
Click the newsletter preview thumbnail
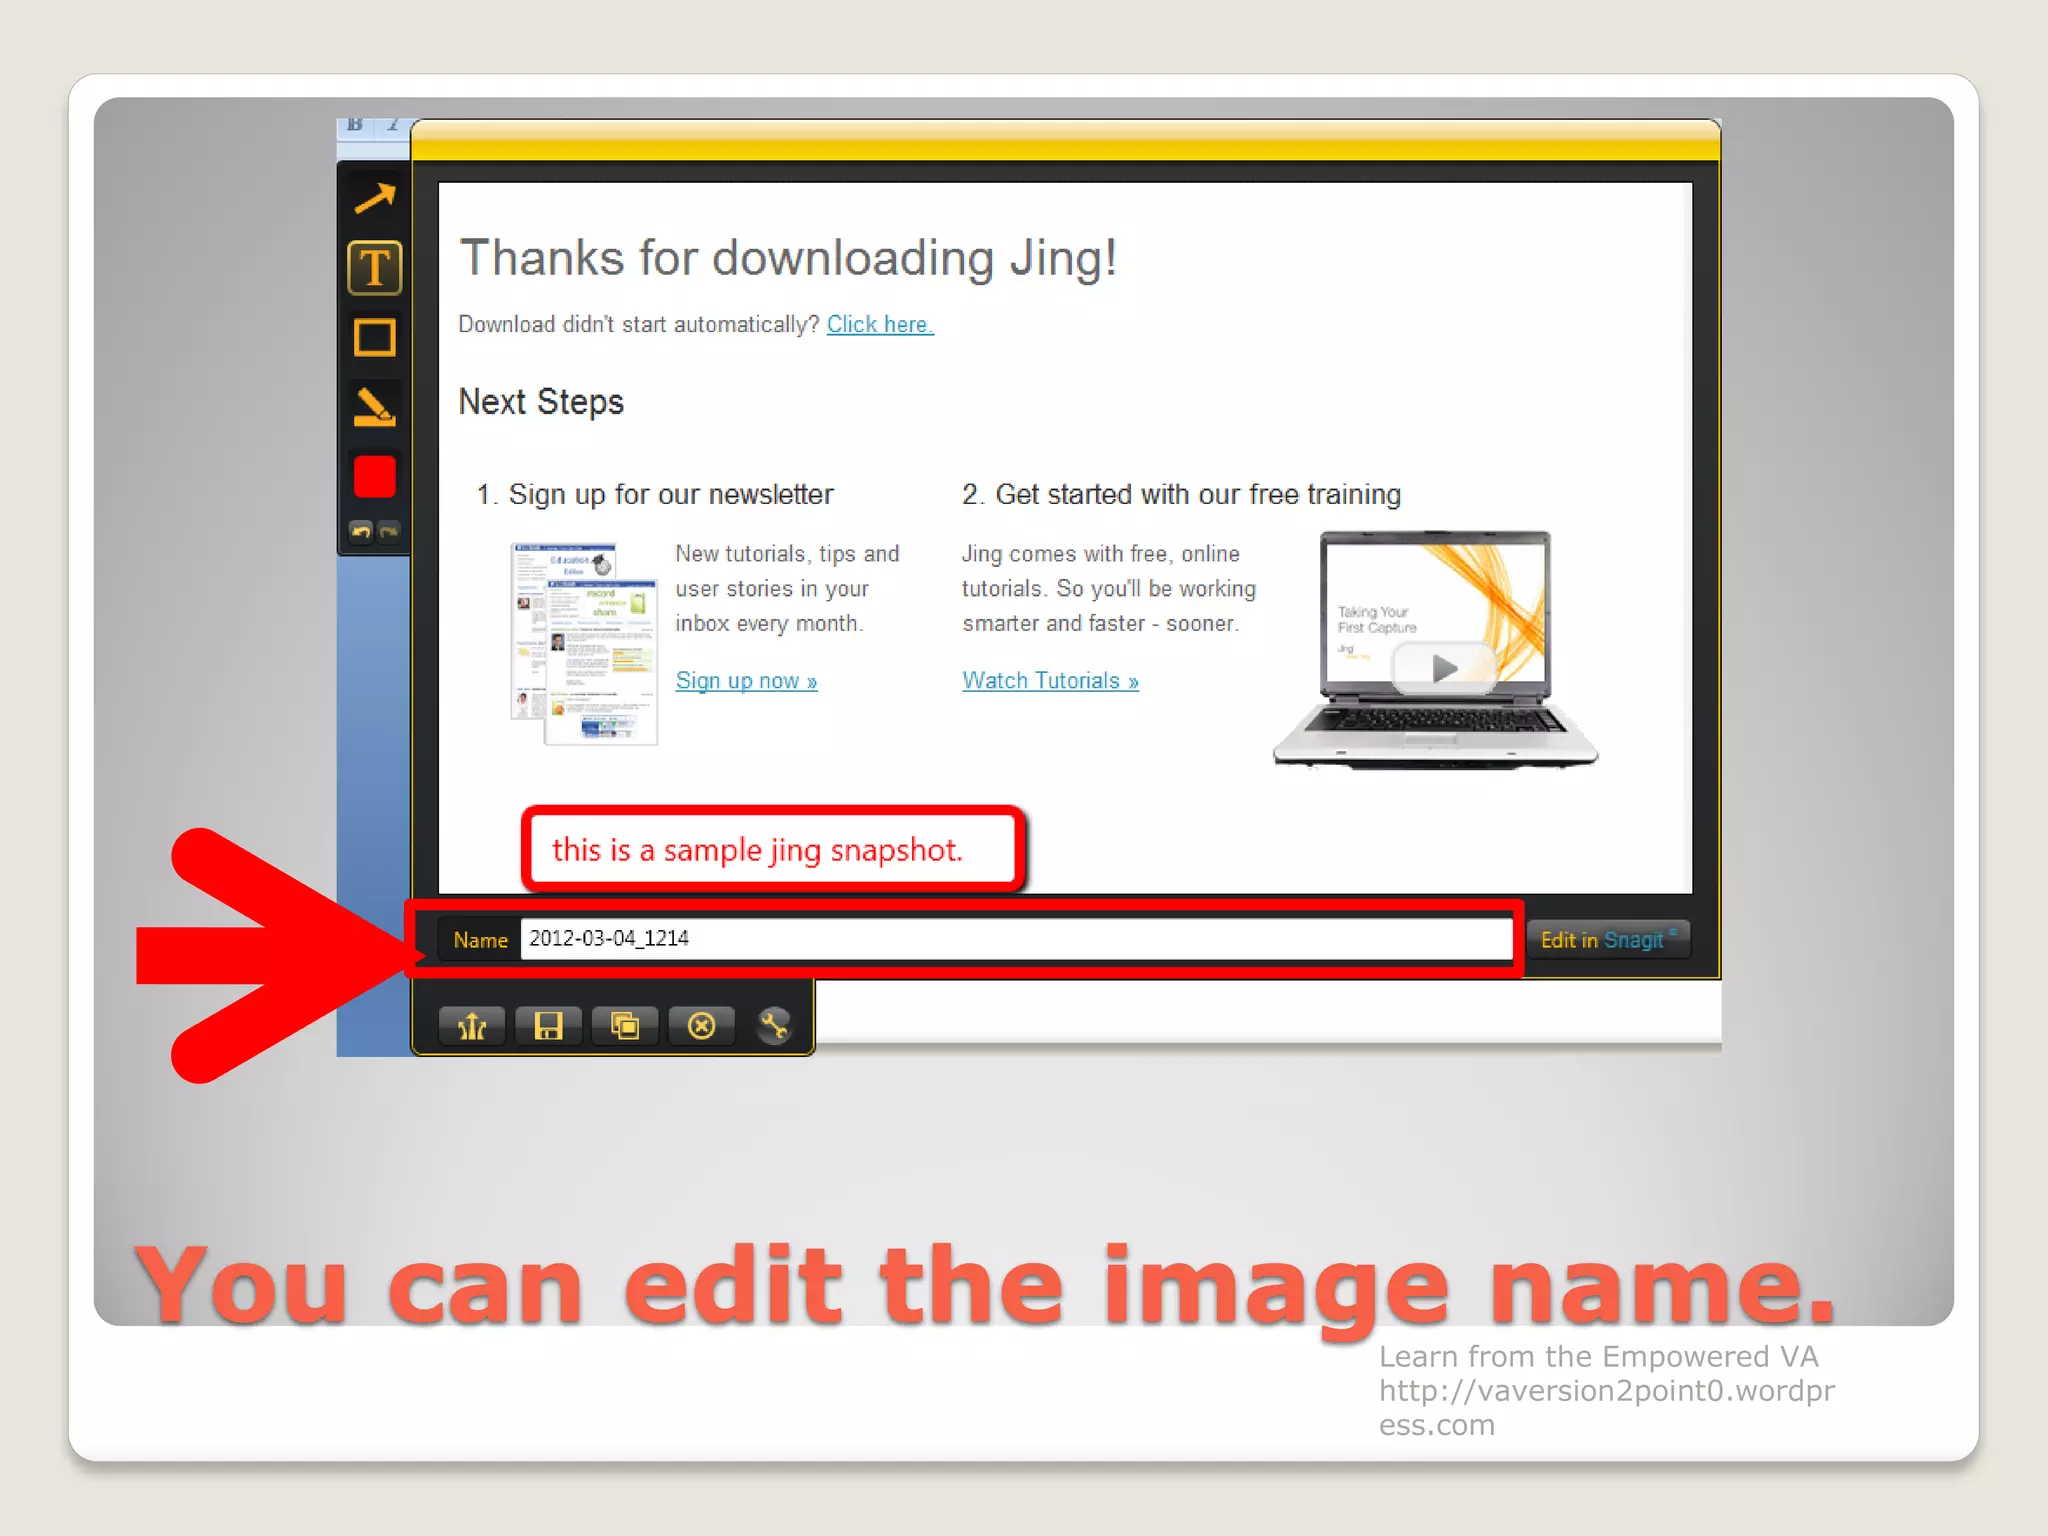tap(584, 643)
